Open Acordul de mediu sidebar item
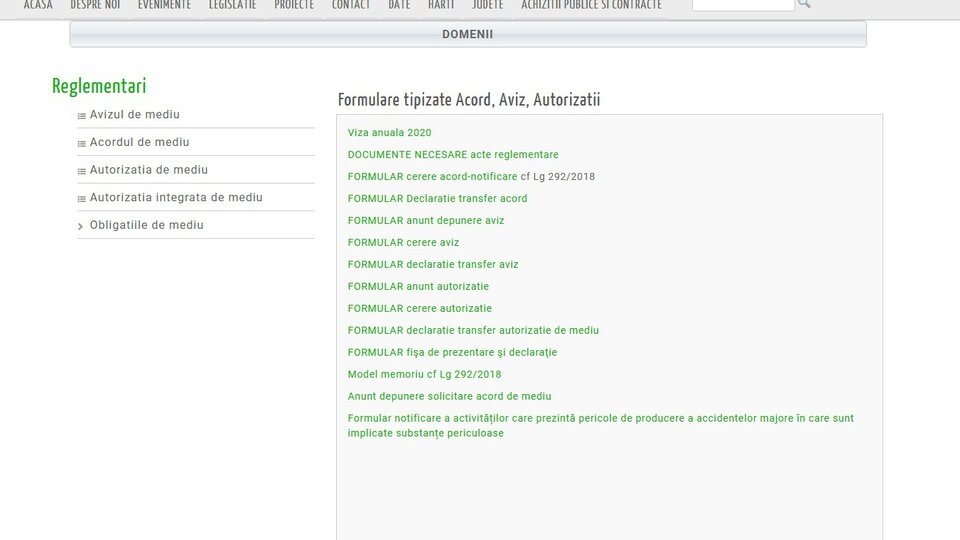This screenshot has width=960, height=540. pyautogui.click(x=139, y=142)
